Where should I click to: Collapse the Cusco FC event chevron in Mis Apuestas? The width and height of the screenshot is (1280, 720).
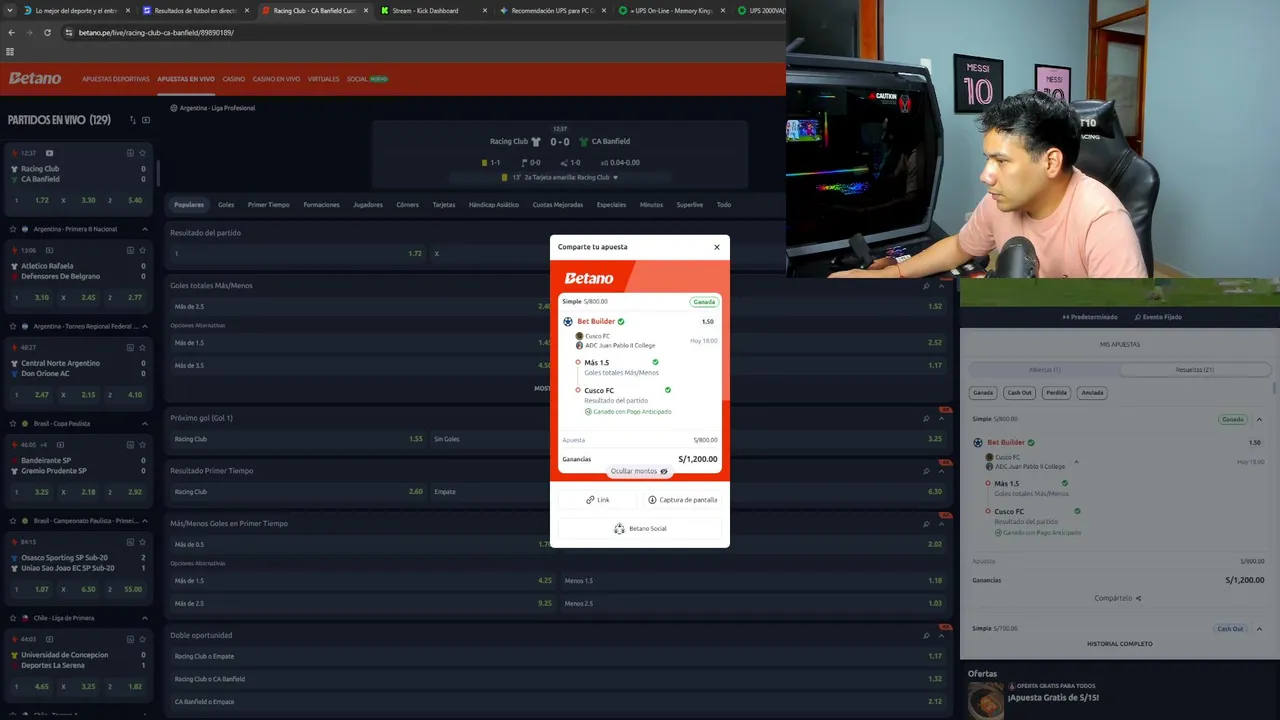click(1076, 462)
